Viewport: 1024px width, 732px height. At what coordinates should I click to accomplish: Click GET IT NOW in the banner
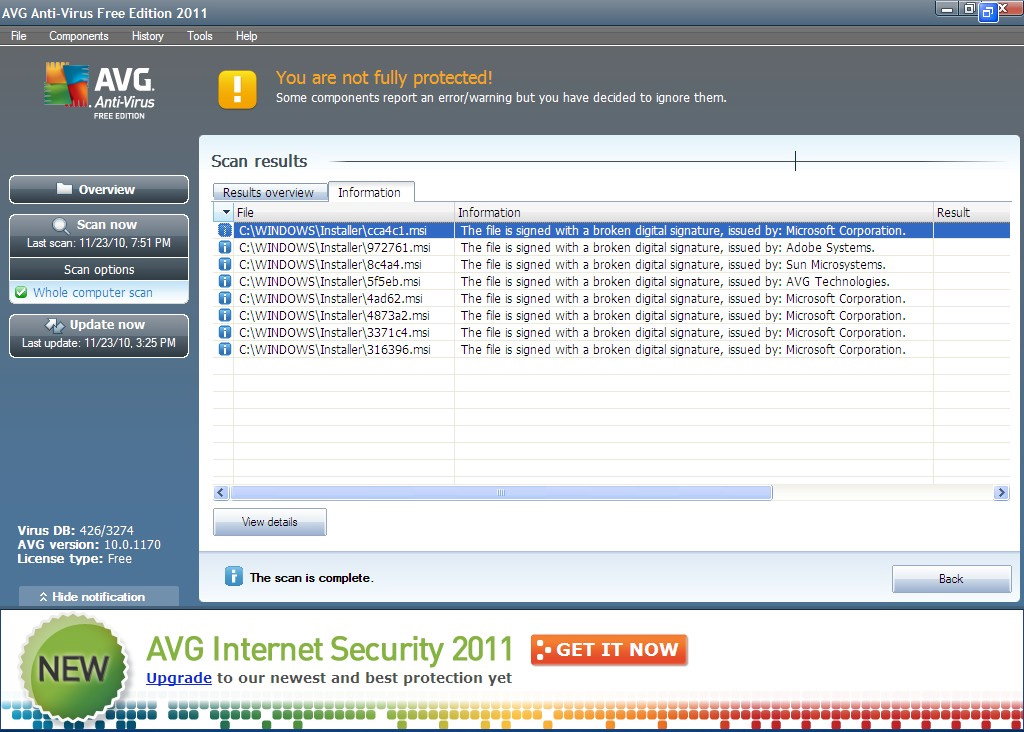pos(609,650)
